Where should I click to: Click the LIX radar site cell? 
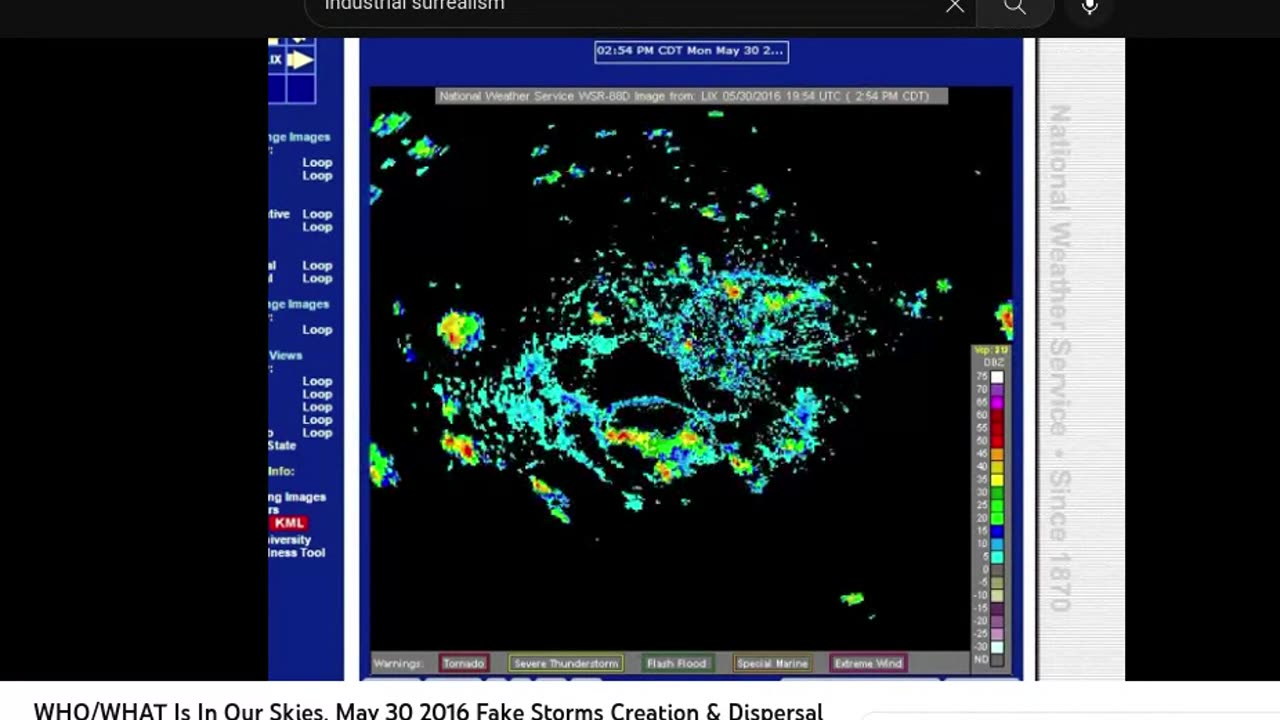[x=276, y=60]
